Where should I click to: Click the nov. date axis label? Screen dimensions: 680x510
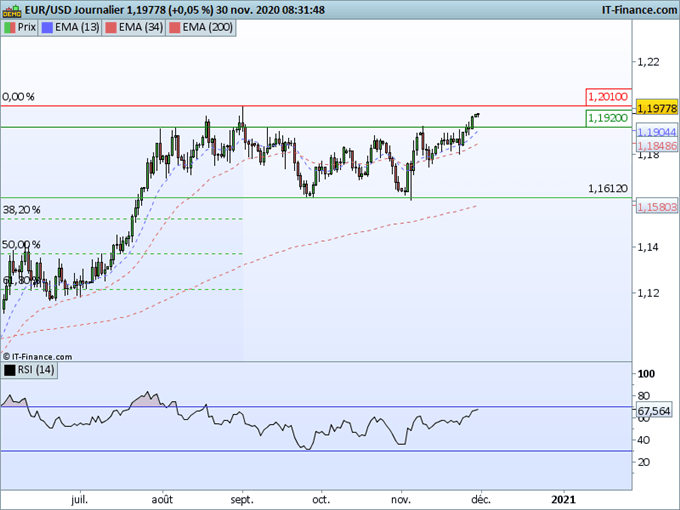coord(401,500)
